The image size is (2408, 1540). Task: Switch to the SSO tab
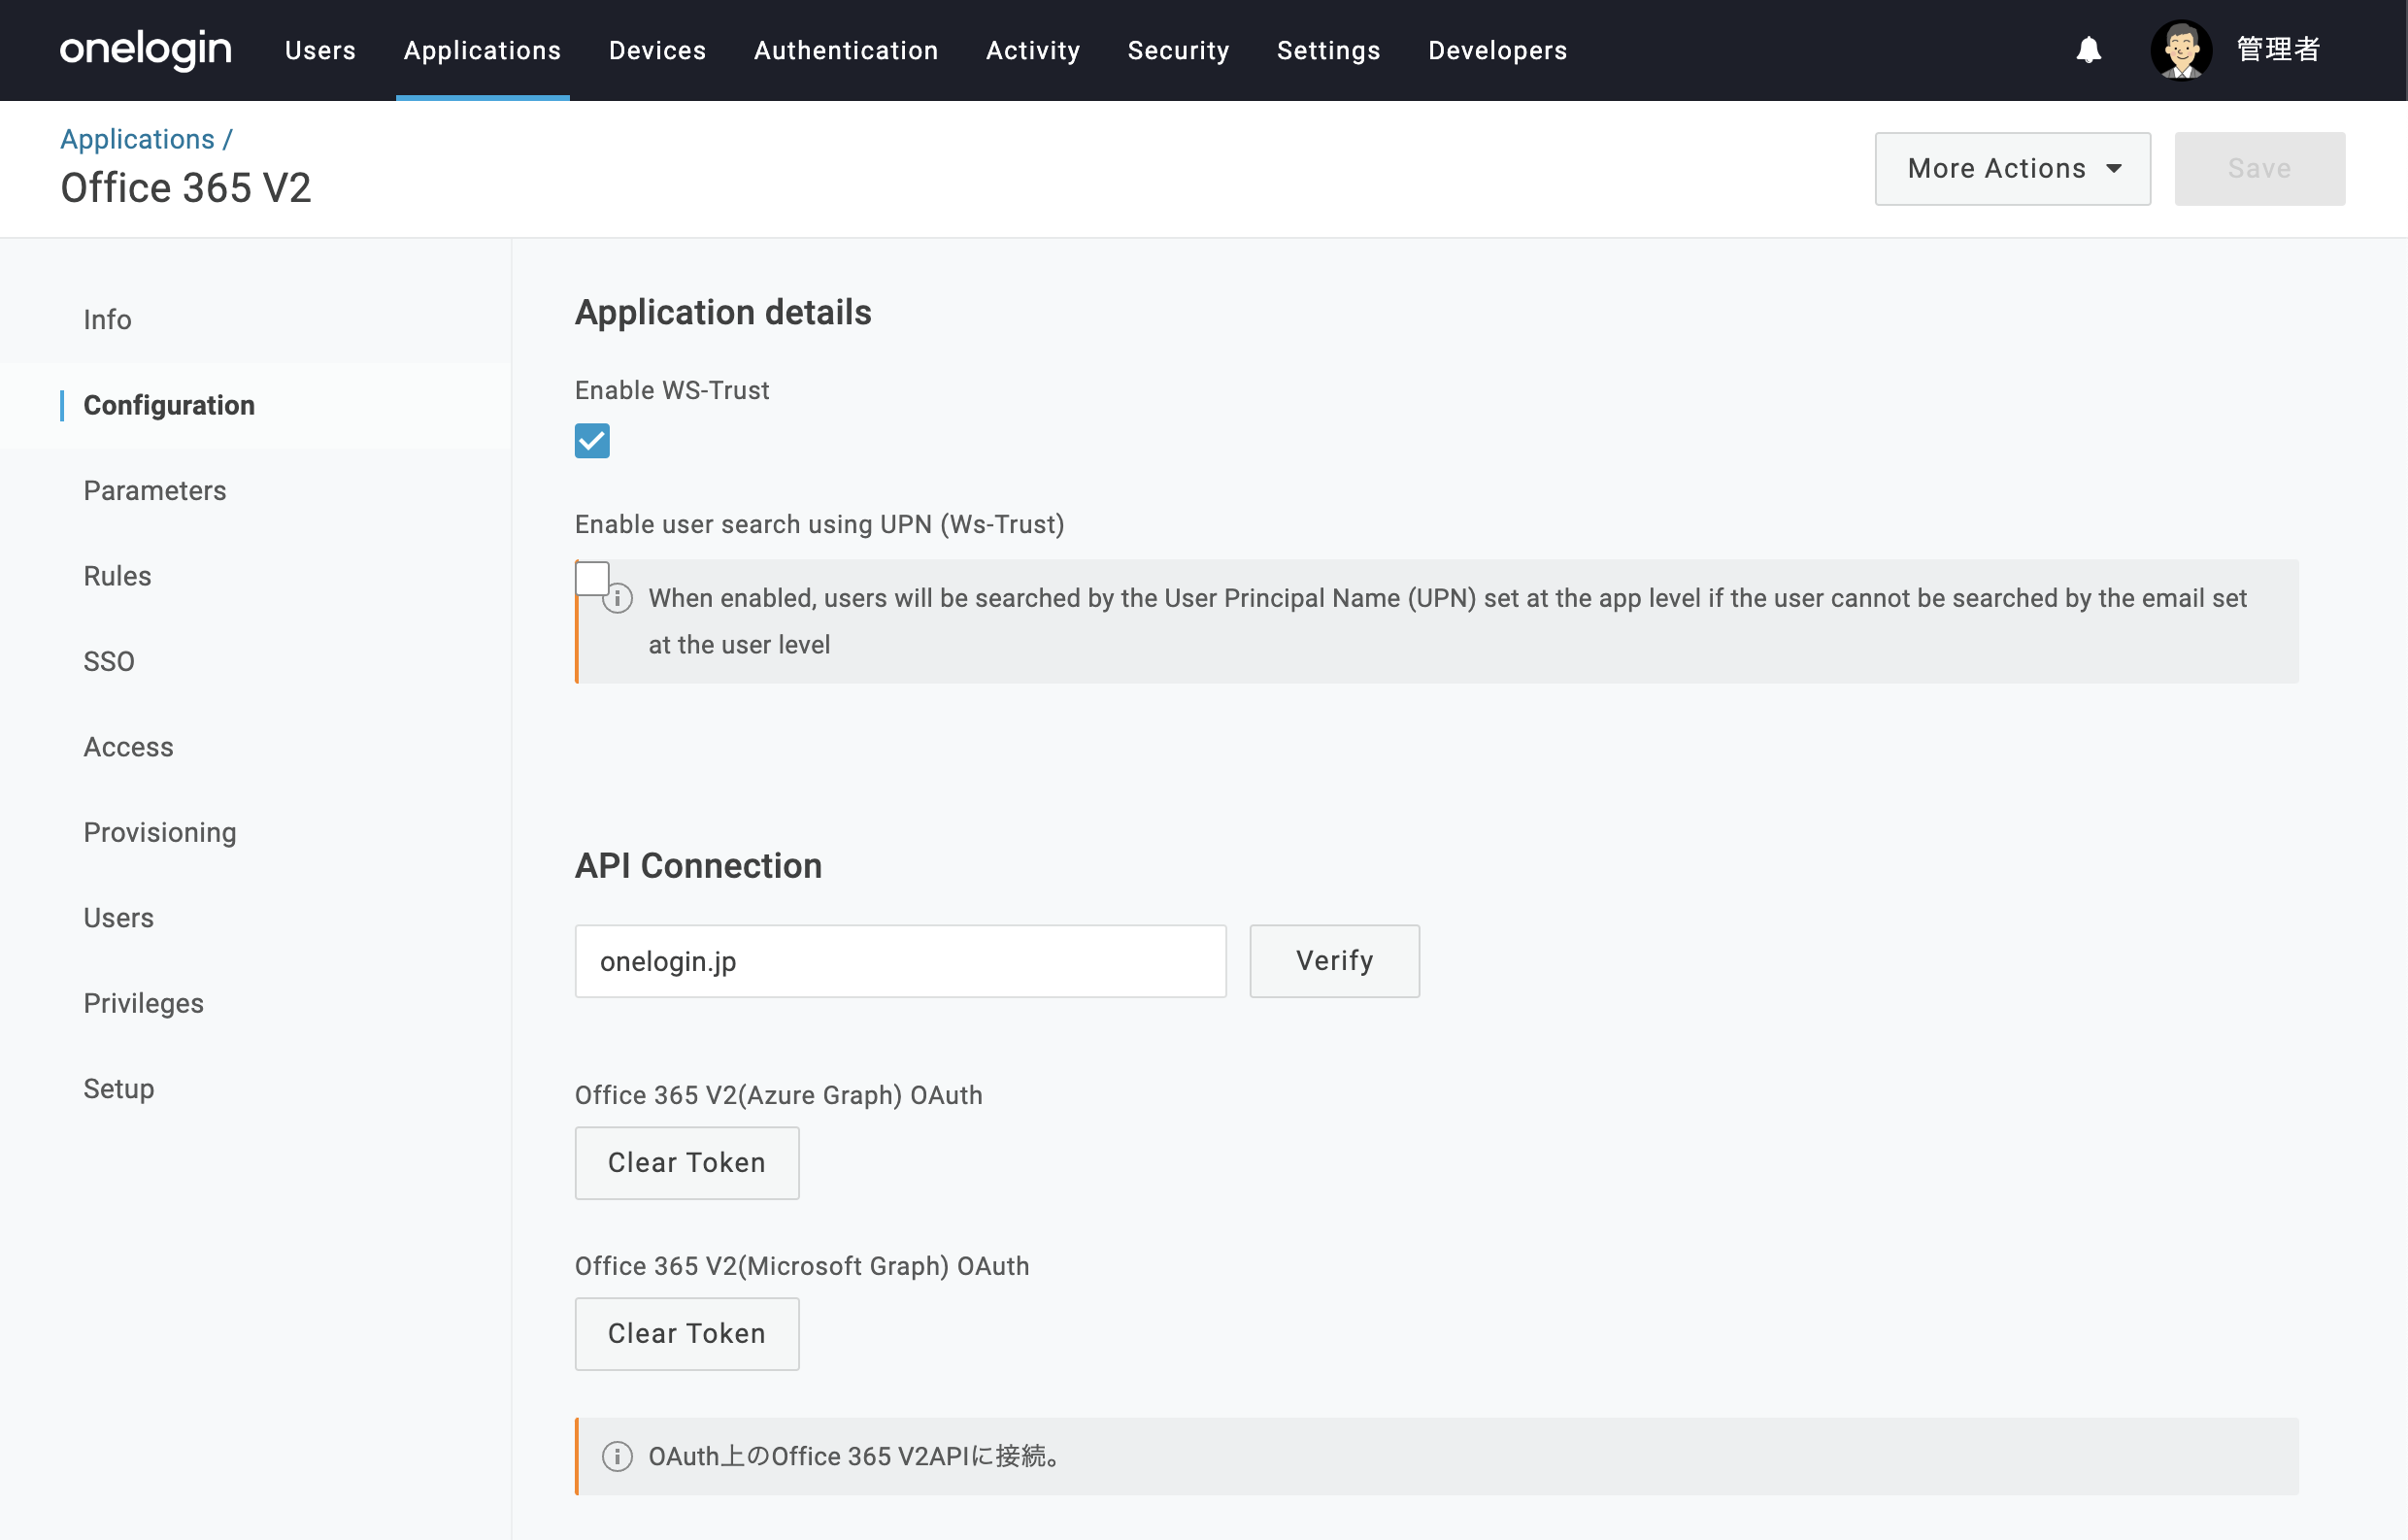click(x=109, y=662)
